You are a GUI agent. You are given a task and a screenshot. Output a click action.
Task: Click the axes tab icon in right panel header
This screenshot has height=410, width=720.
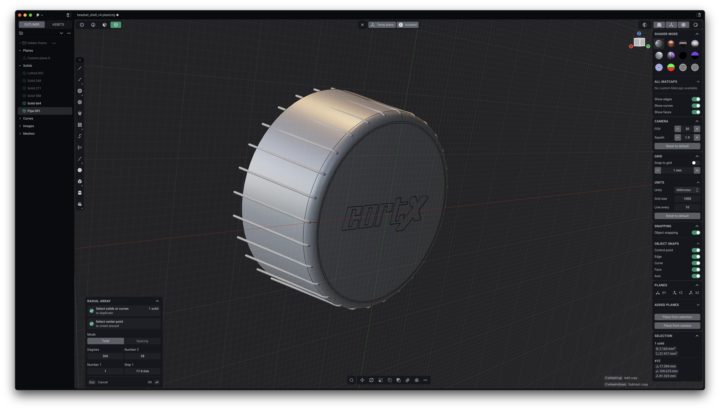click(671, 25)
